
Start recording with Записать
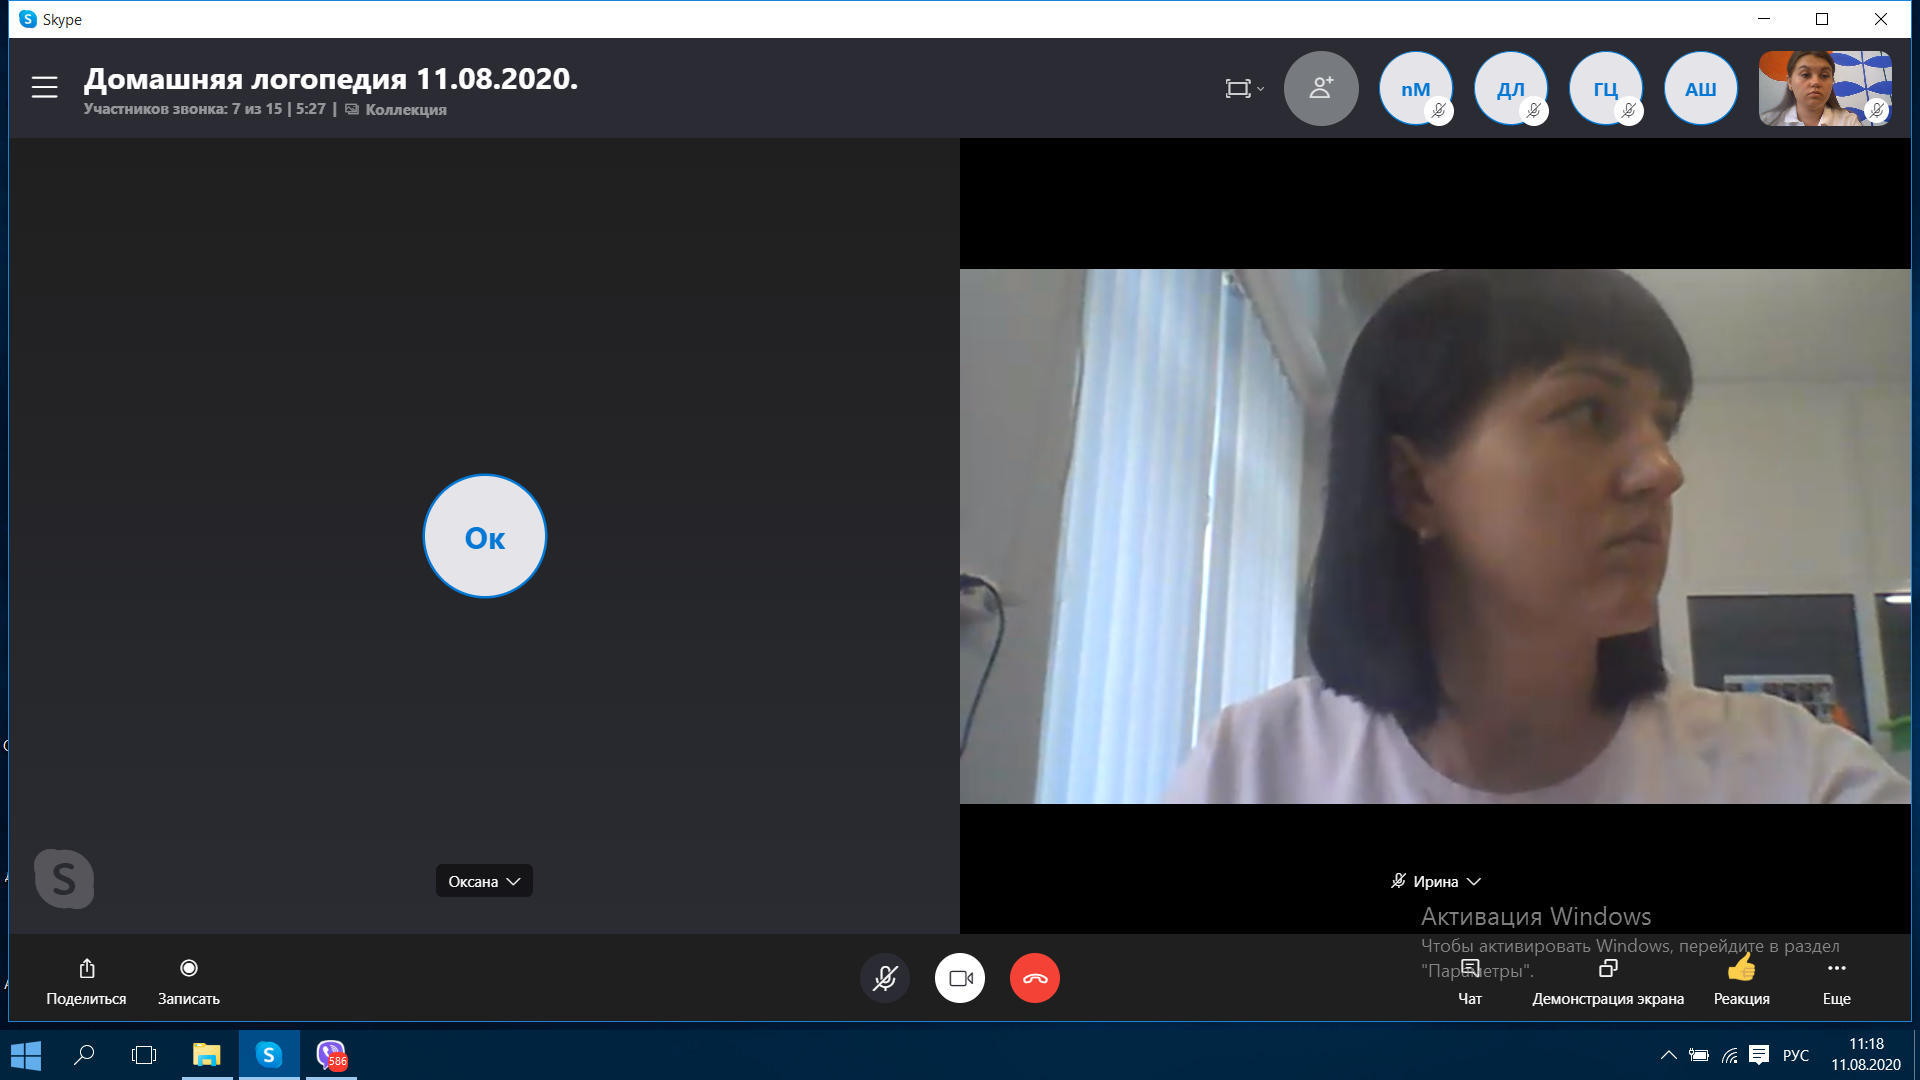pyautogui.click(x=188, y=981)
